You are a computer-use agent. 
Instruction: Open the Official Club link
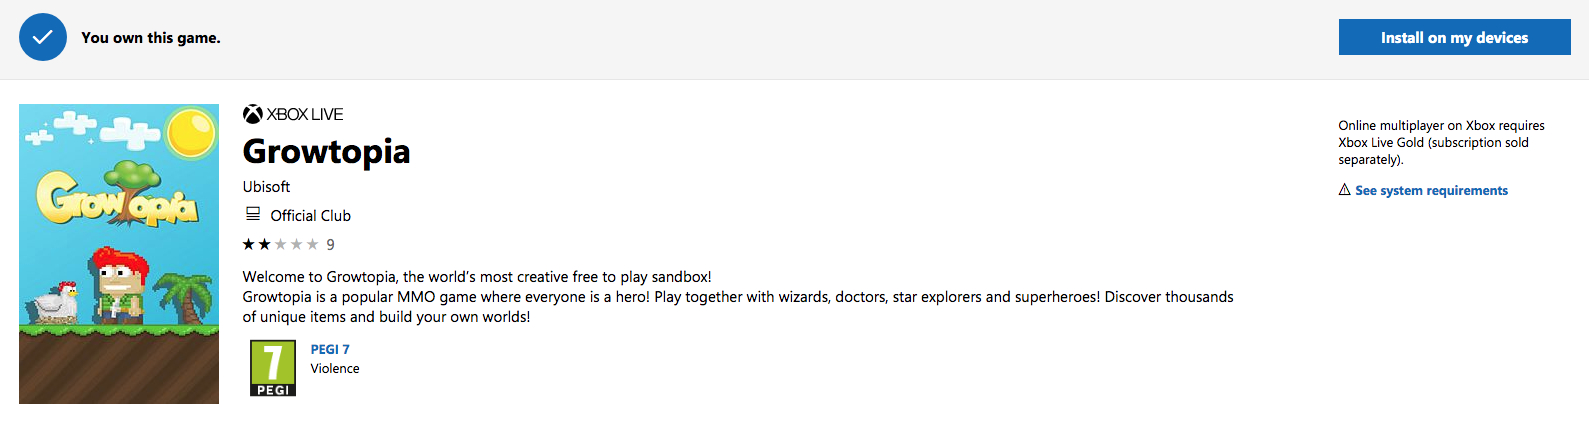(x=310, y=215)
